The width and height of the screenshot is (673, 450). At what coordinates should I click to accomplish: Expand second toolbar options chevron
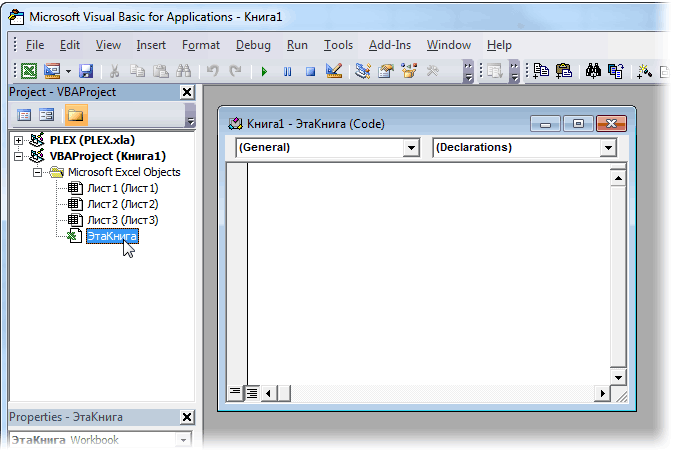(514, 71)
